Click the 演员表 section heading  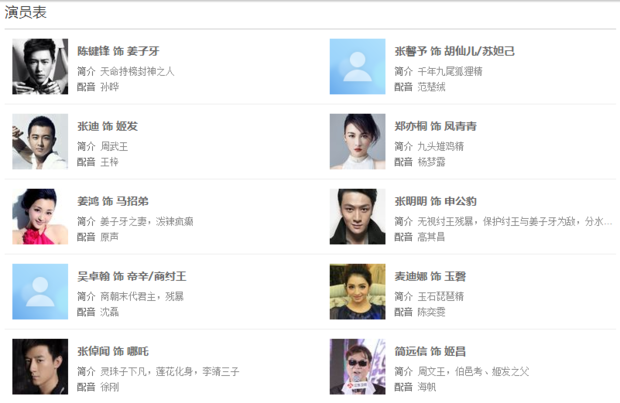(26, 12)
